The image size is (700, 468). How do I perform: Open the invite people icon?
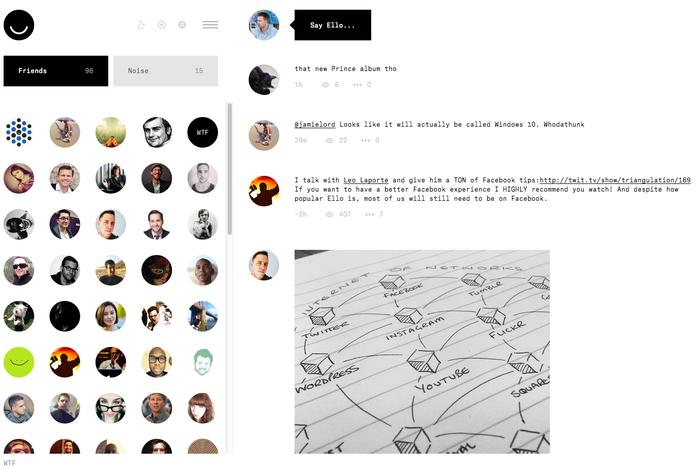point(141,25)
